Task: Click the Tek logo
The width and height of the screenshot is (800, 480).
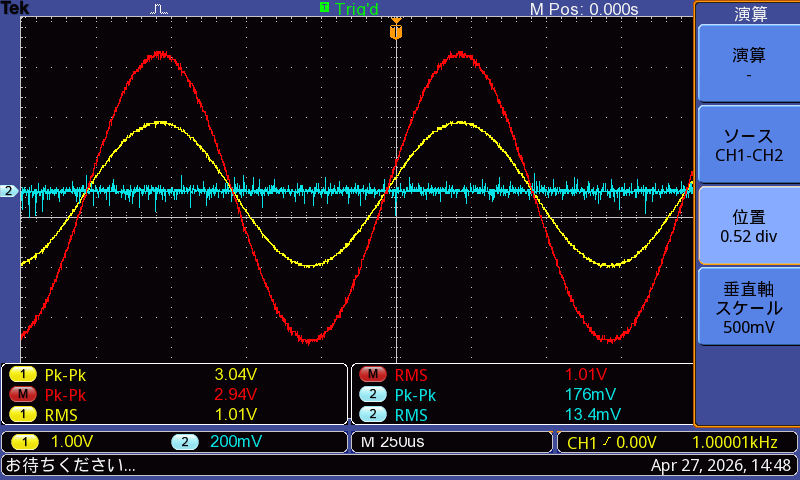Action: tap(15, 8)
